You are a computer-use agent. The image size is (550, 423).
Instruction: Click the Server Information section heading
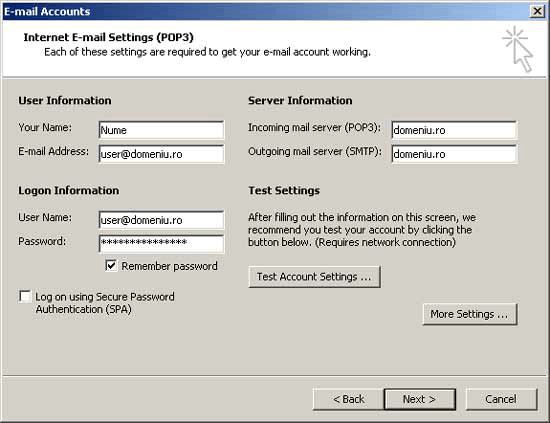click(x=300, y=101)
